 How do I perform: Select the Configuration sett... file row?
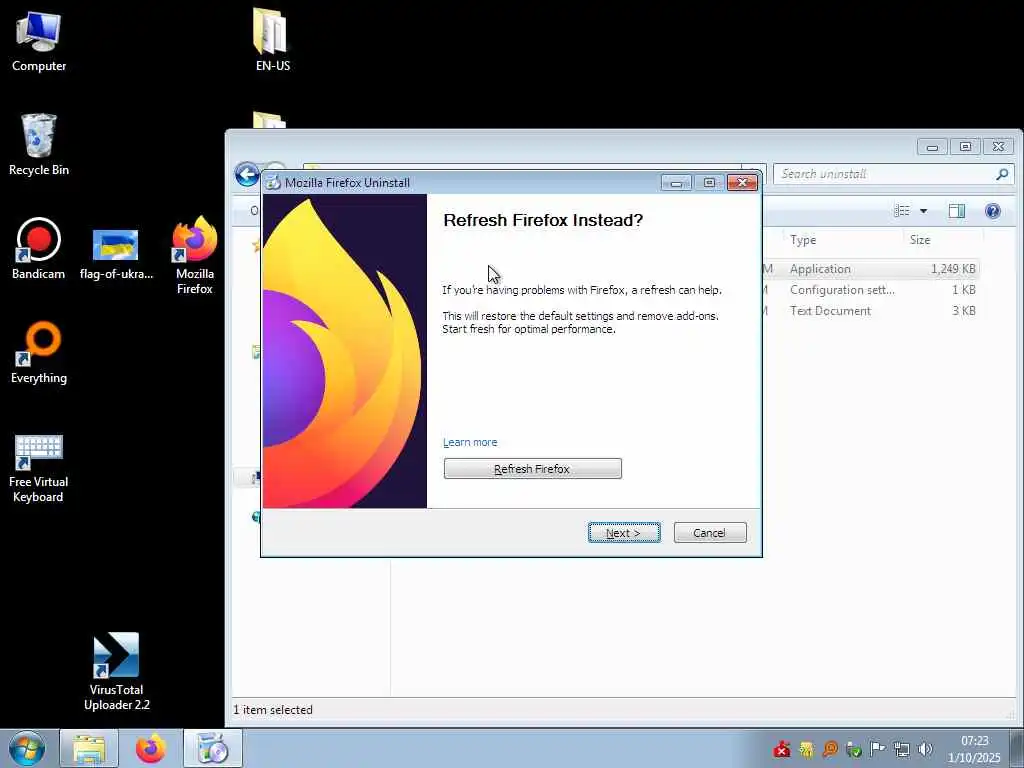click(x=871, y=290)
